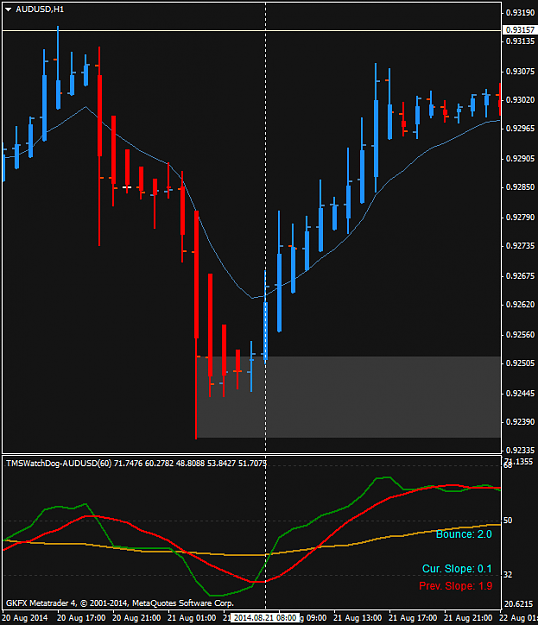Screen dimensions: 538x625
Task: Click the Prev. Slope: 1.9 readout
Action: [456, 586]
